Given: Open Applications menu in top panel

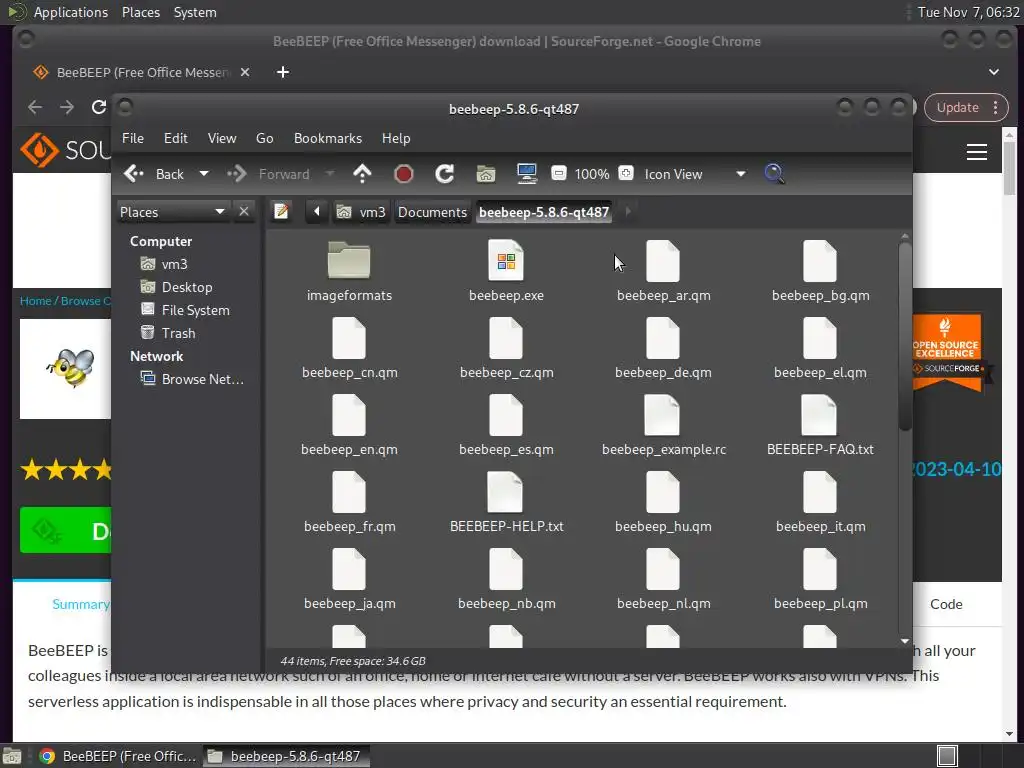Looking at the screenshot, I should (x=71, y=12).
